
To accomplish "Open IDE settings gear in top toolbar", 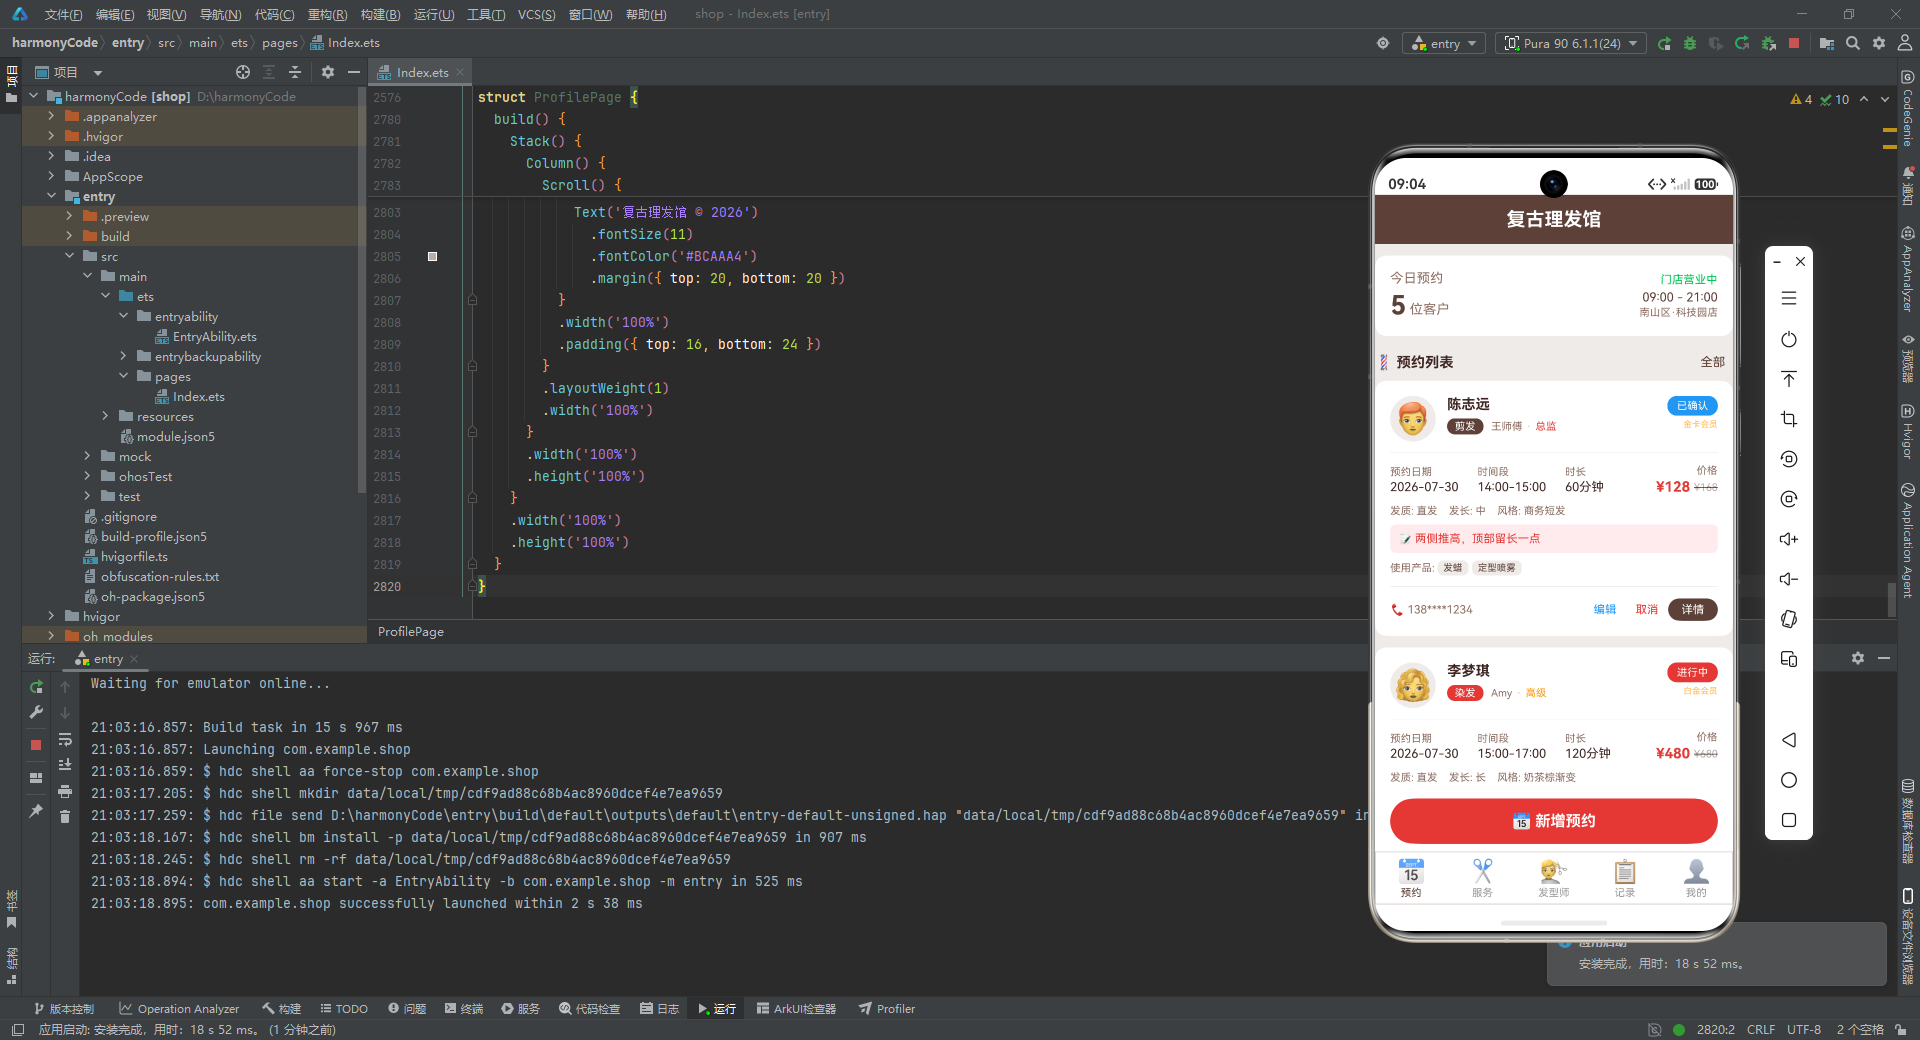I will pos(1879,43).
